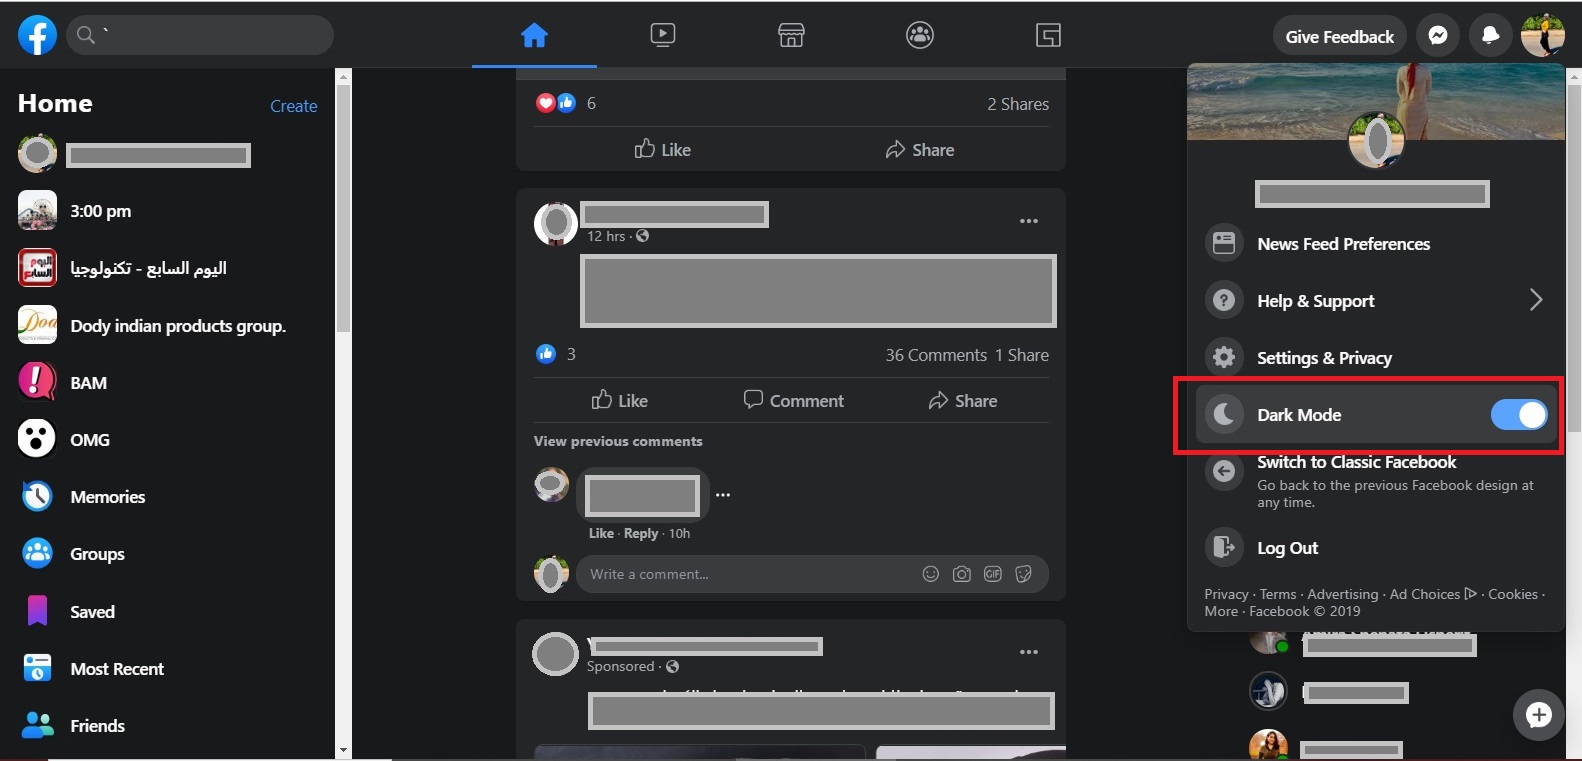Viewport: 1582px width, 761px height.
Task: Comment on the 12 hrs post
Action: (793, 400)
